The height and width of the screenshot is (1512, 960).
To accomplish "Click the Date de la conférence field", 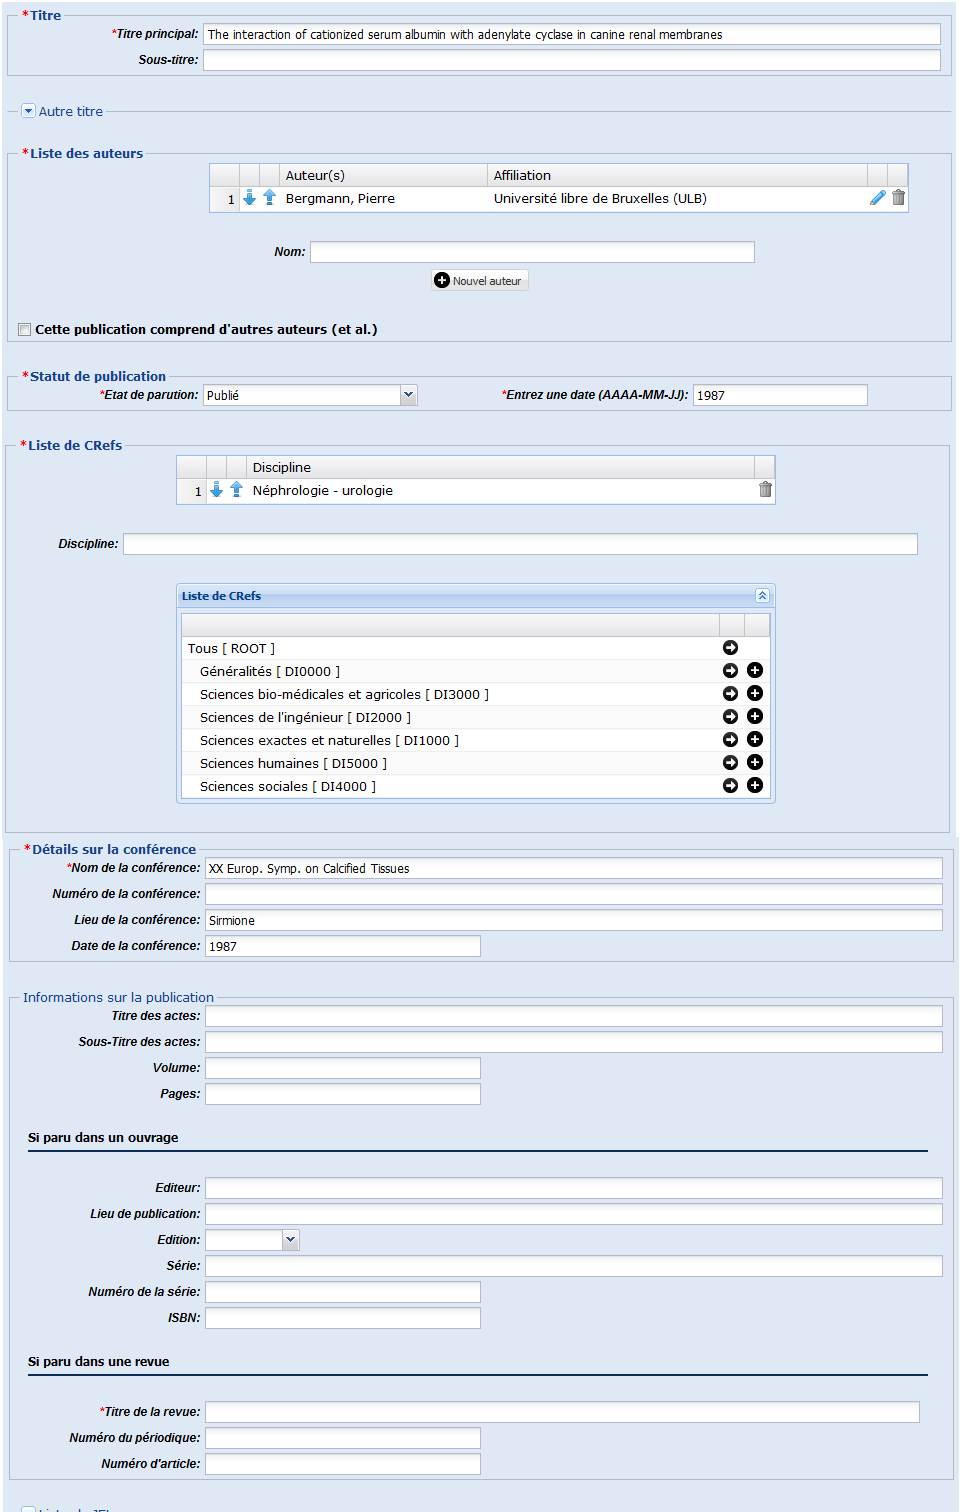I will tap(343, 946).
